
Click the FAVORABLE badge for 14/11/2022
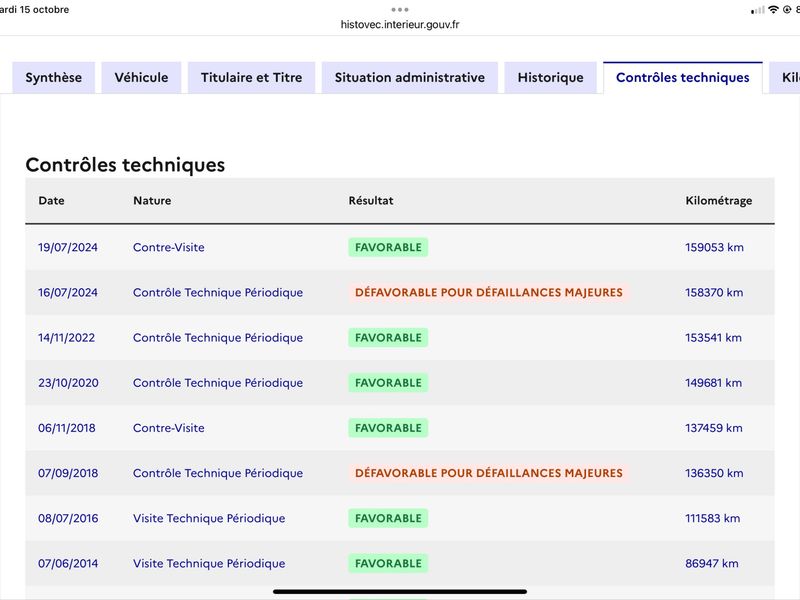(x=388, y=338)
